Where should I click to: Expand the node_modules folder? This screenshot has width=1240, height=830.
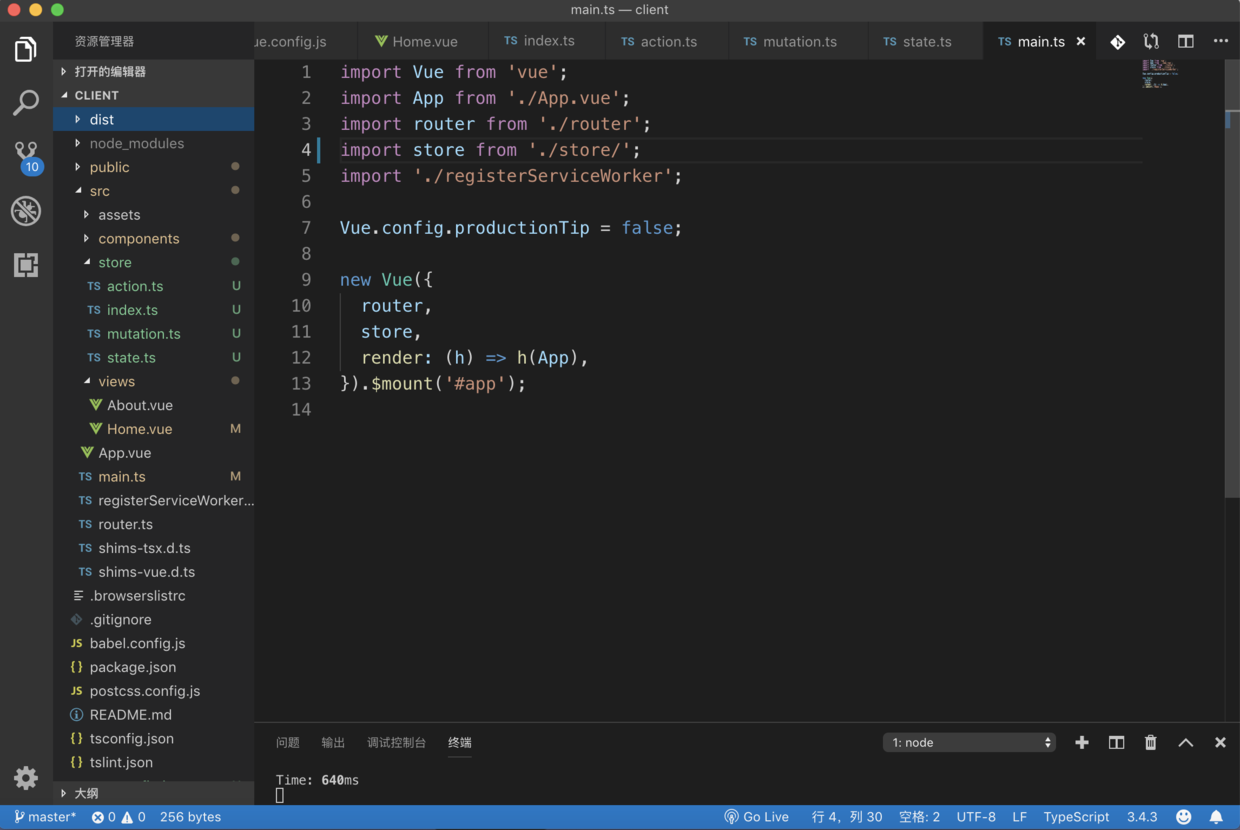point(136,143)
